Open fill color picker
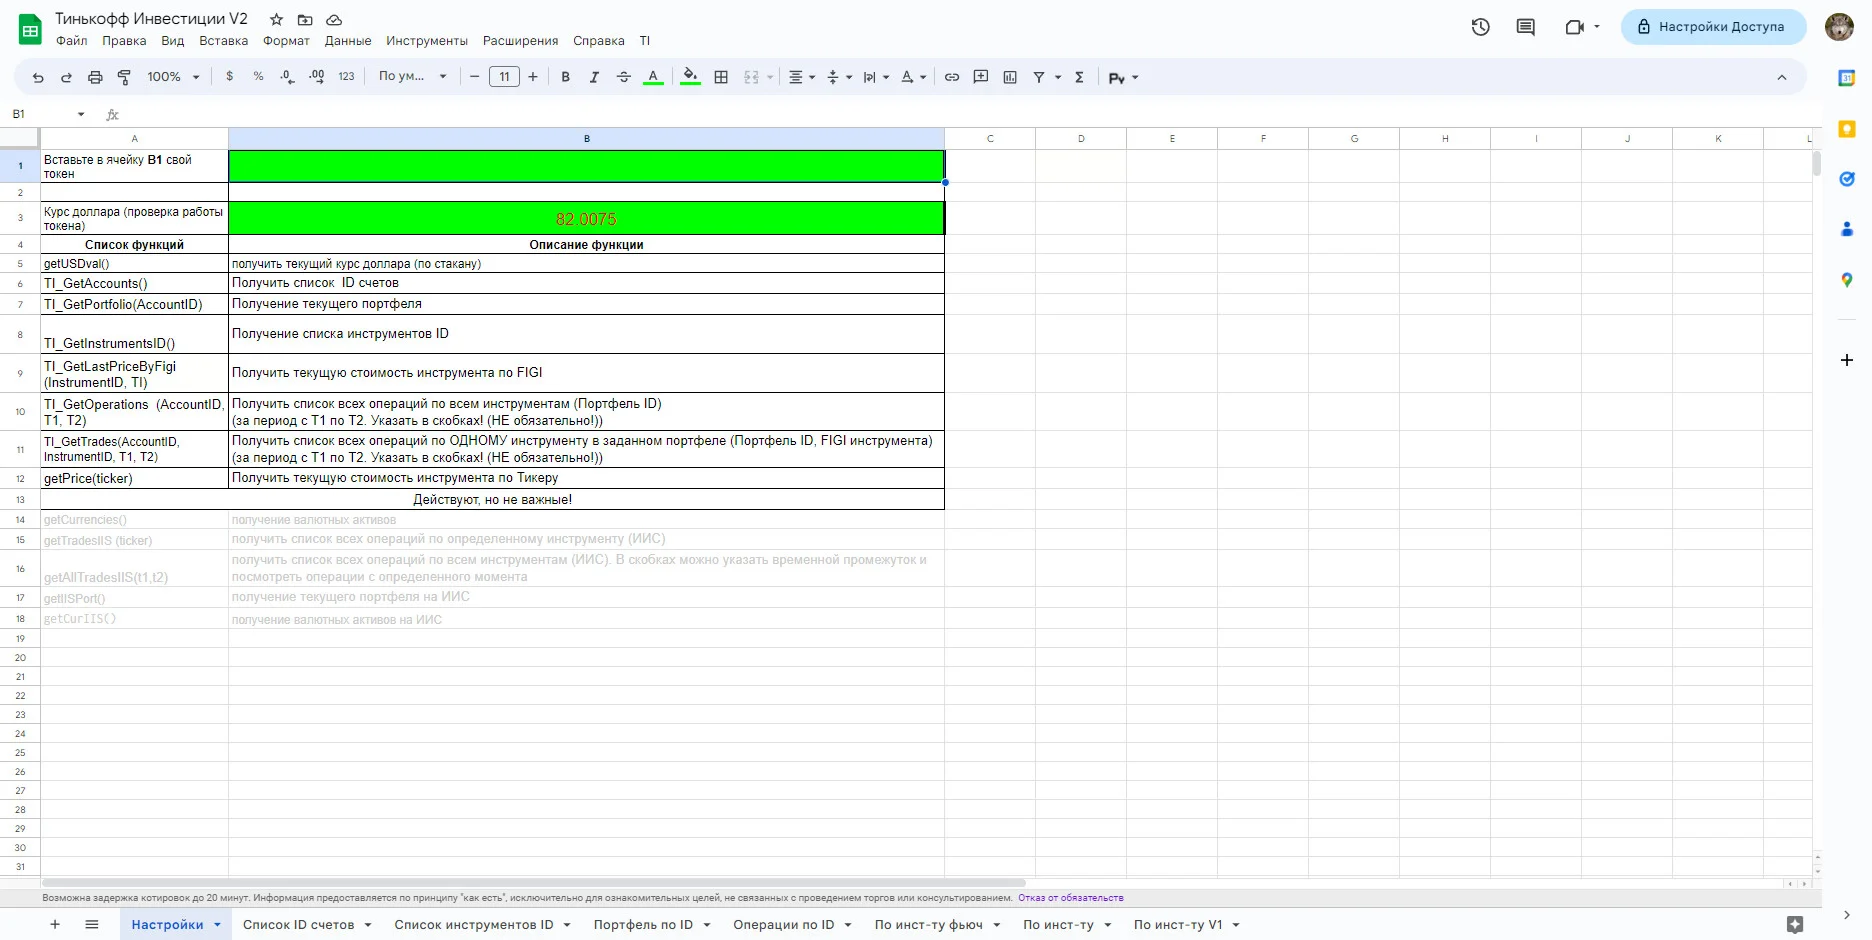 [x=690, y=77]
